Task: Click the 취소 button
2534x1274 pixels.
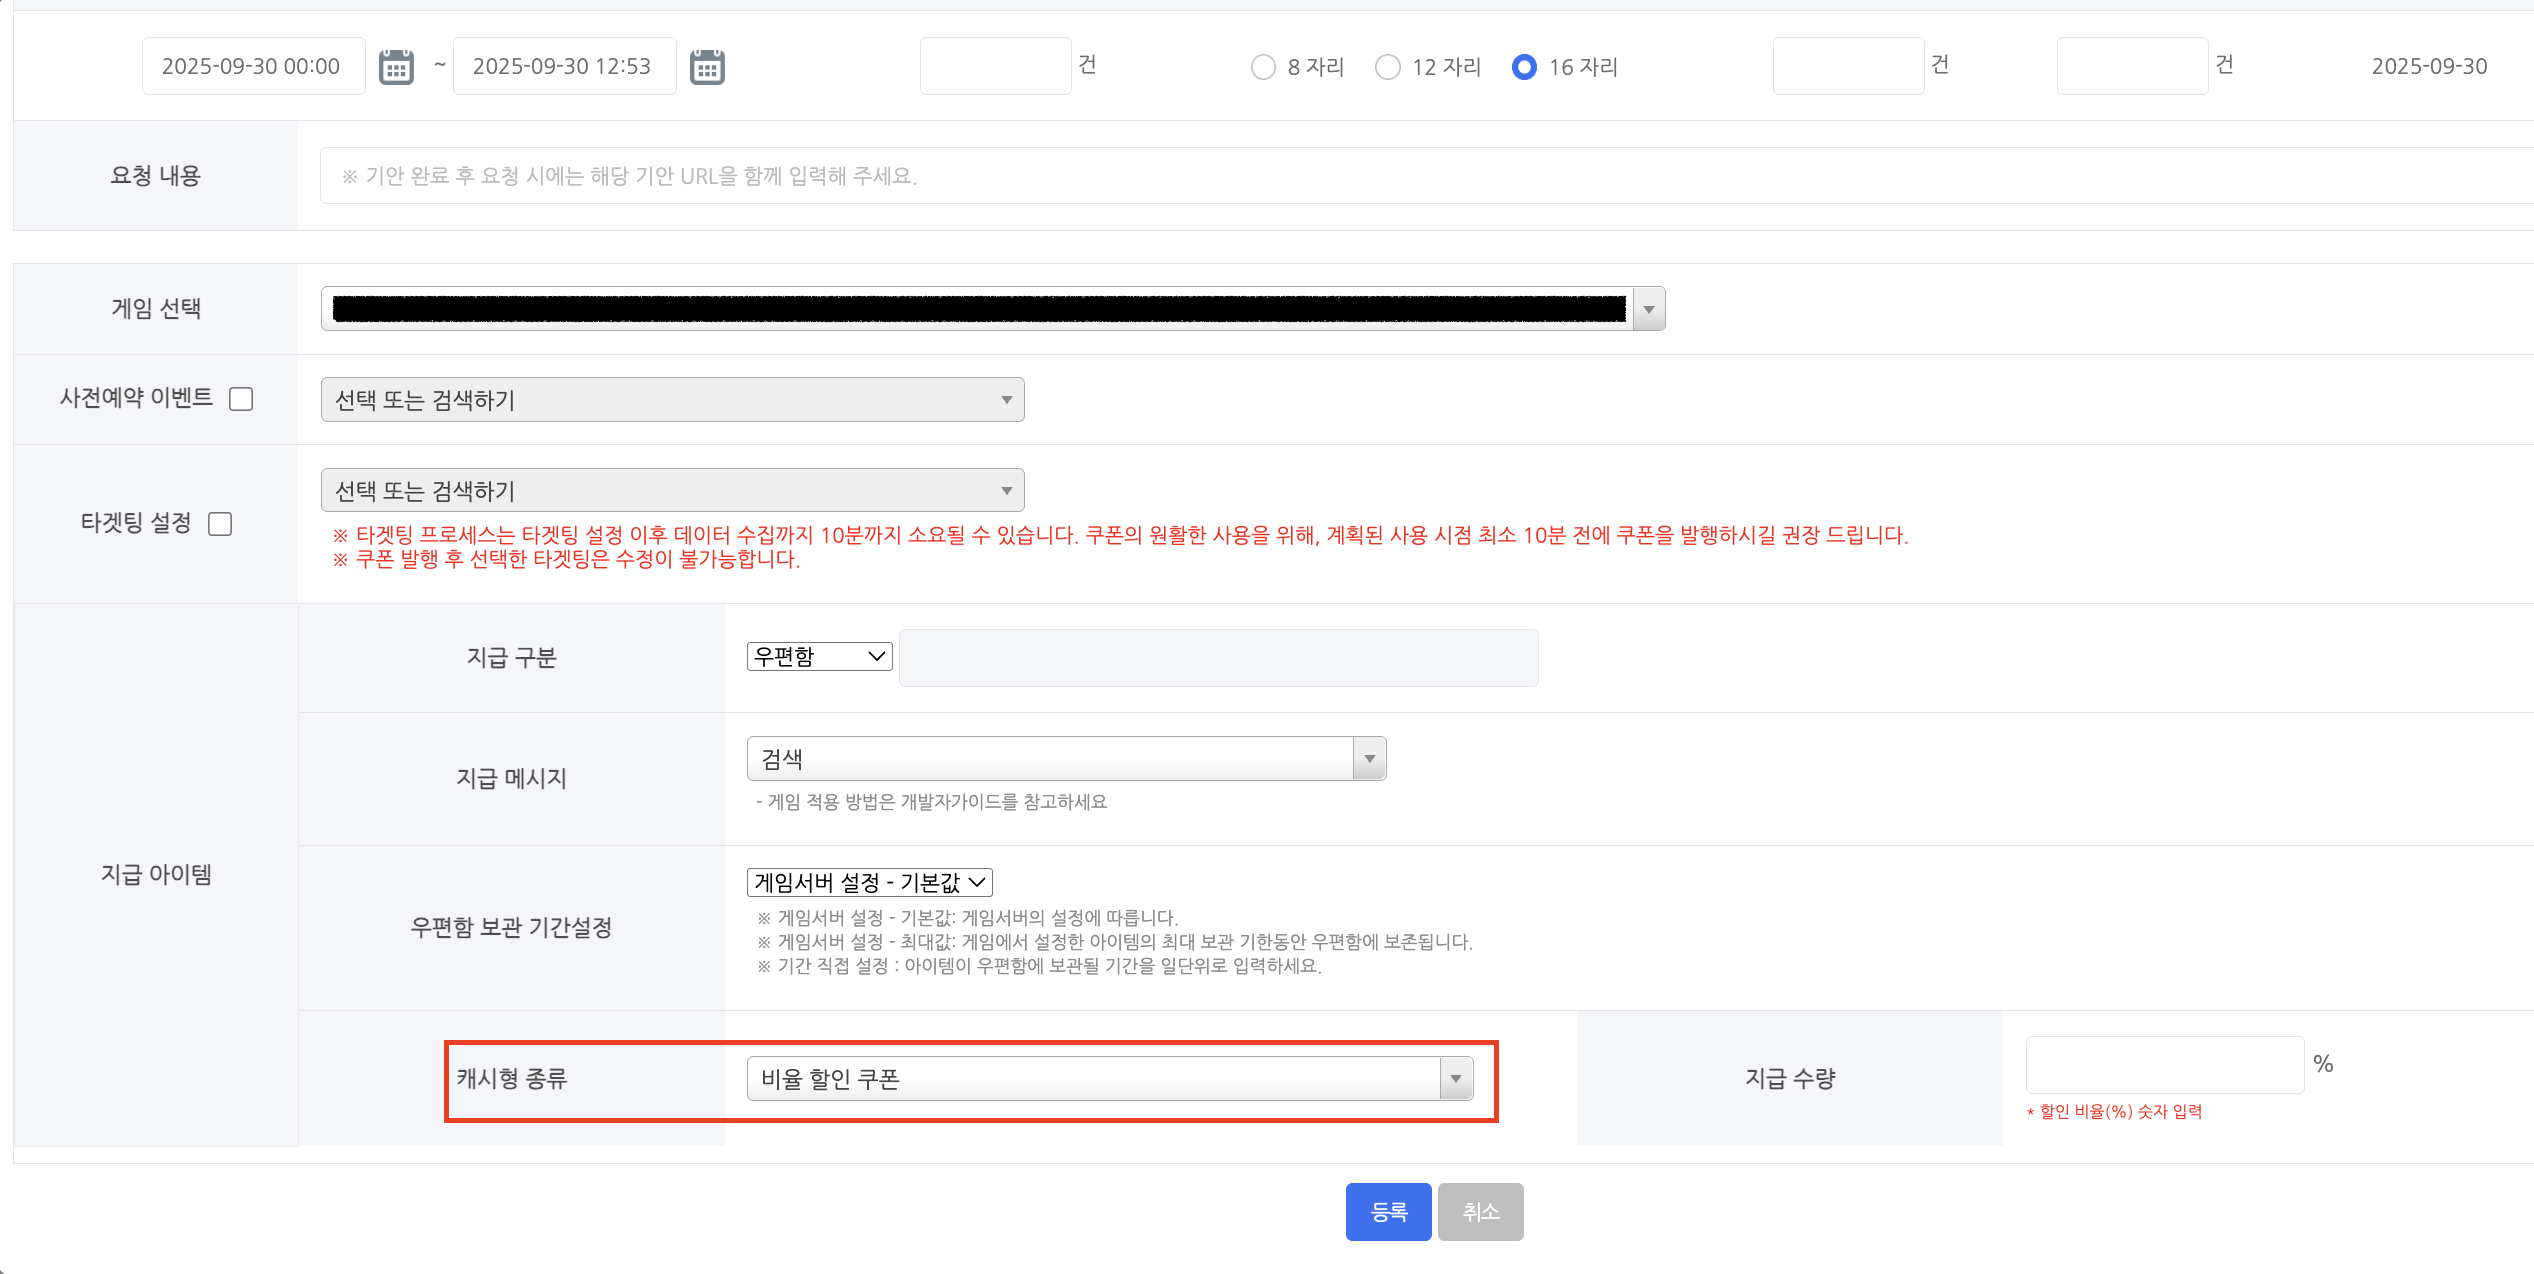Action: [1480, 1212]
